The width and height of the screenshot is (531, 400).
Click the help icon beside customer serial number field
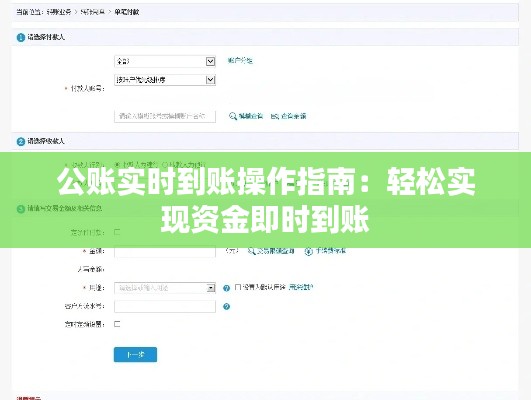[x=227, y=306]
